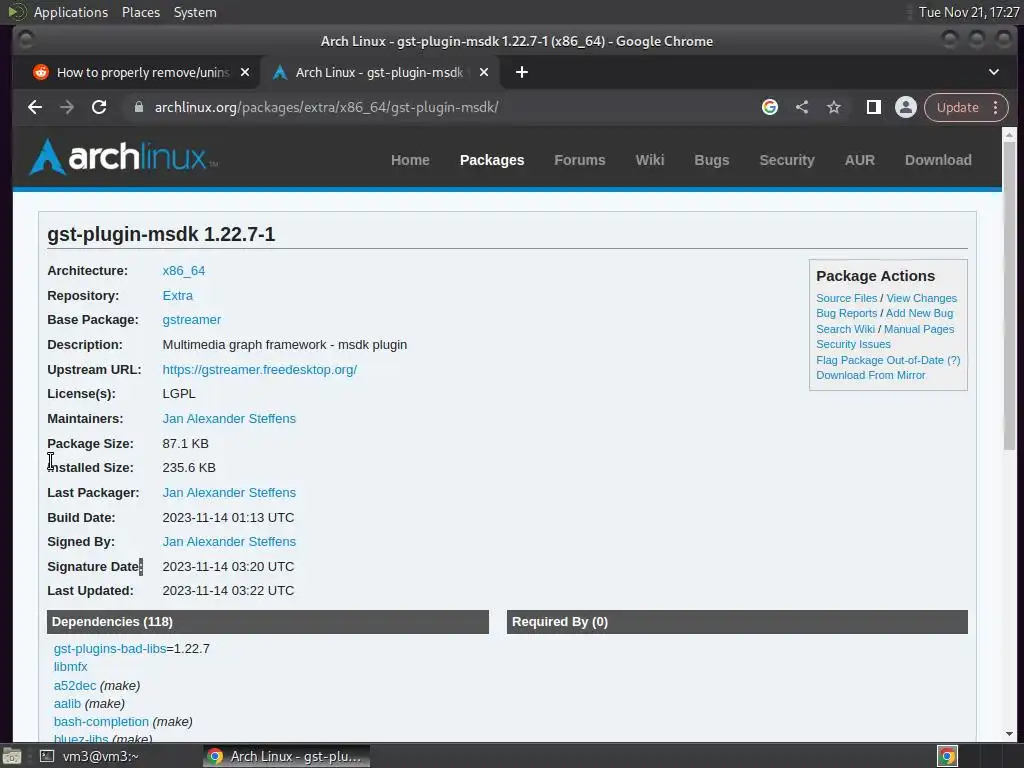Open the Security Issues link
Screen dimensions: 1024x768
pyautogui.click(x=853, y=344)
